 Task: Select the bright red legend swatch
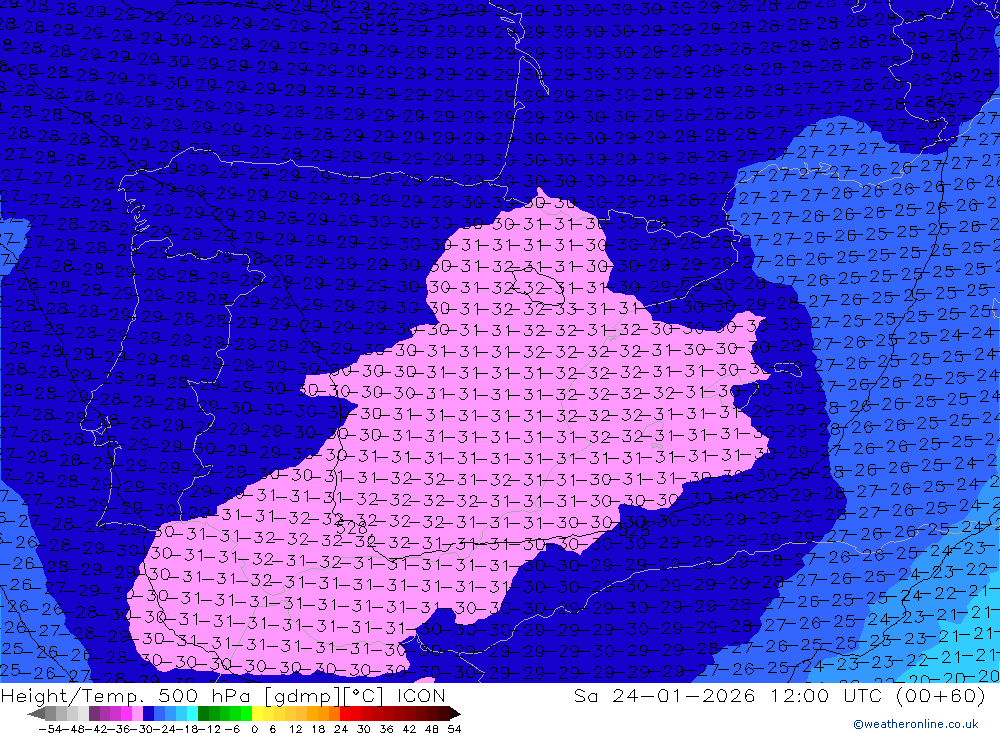[x=345, y=713]
